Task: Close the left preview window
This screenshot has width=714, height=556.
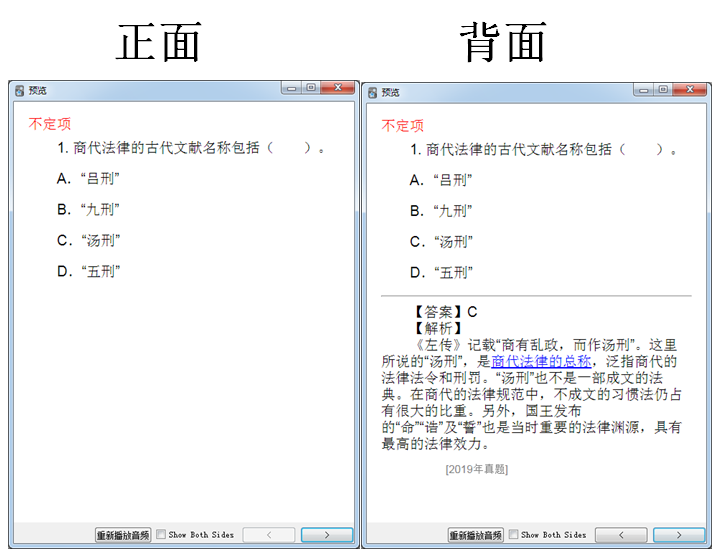Action: pos(337,87)
